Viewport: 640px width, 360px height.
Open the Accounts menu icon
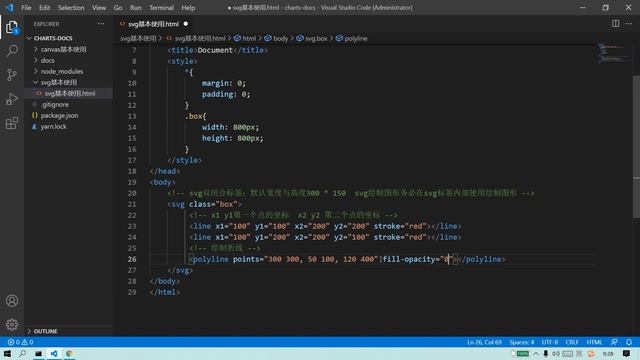[x=12, y=301]
